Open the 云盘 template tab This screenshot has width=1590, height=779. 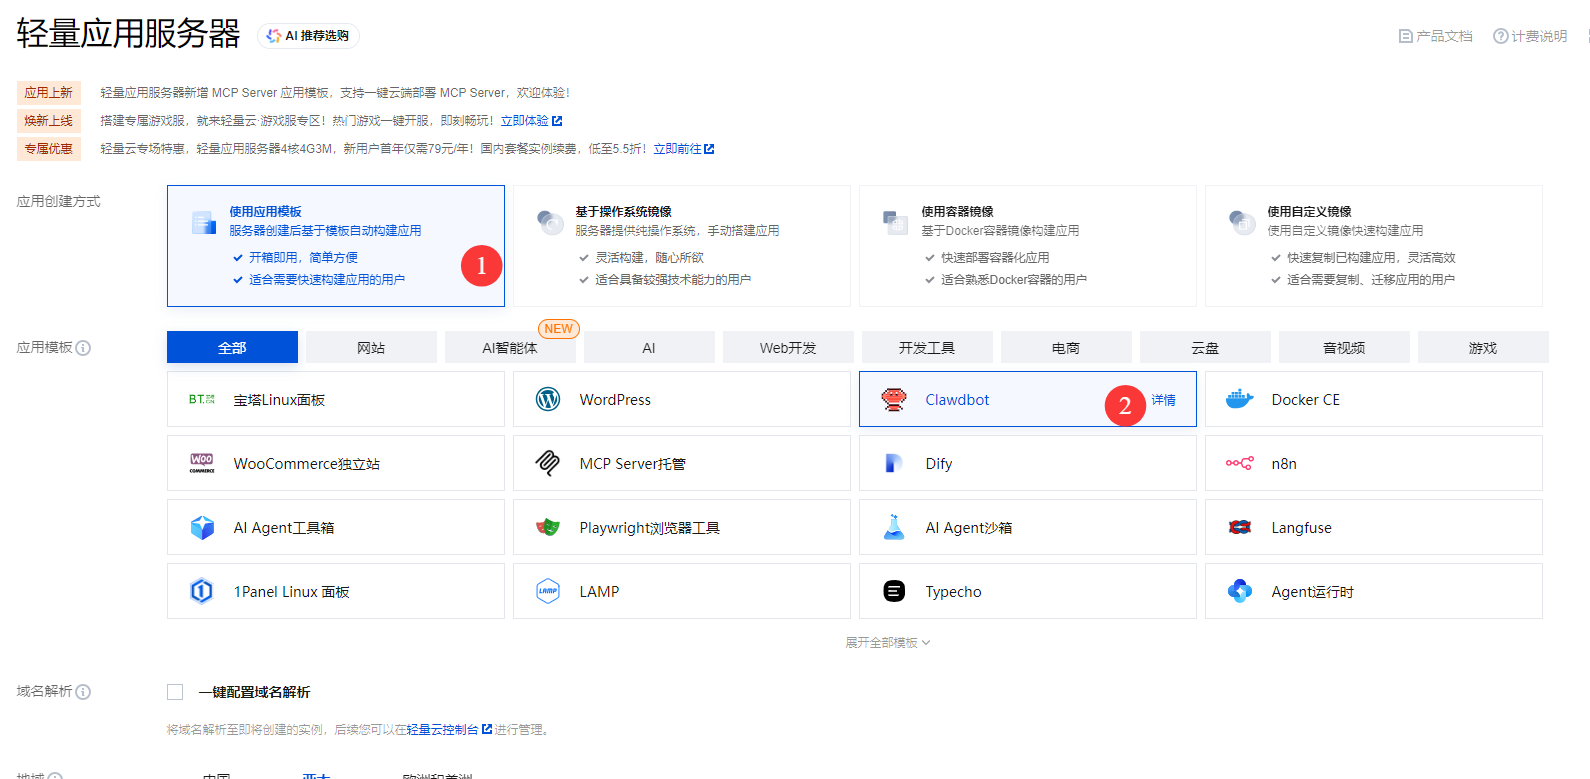pyautogui.click(x=1205, y=347)
